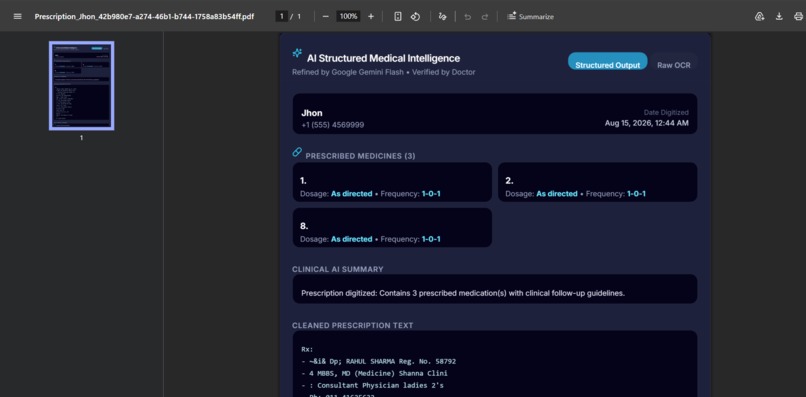Toggle fit to page icon
Image resolution: width=806 pixels, height=397 pixels.
(x=397, y=16)
